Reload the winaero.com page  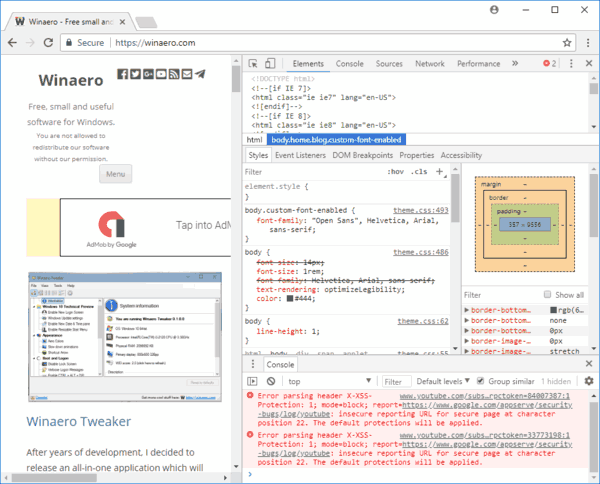point(48,42)
